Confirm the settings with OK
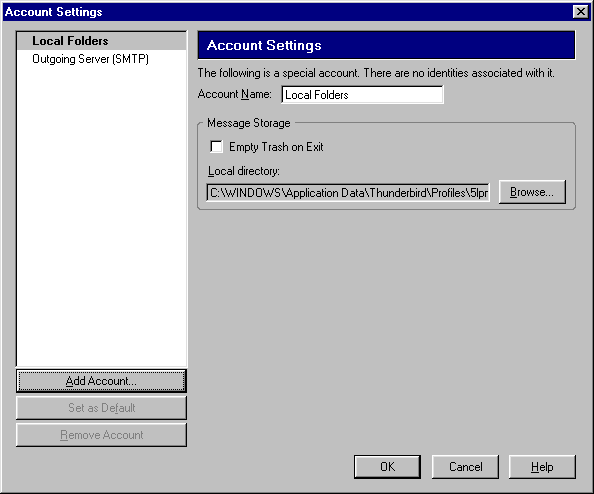 (388, 467)
